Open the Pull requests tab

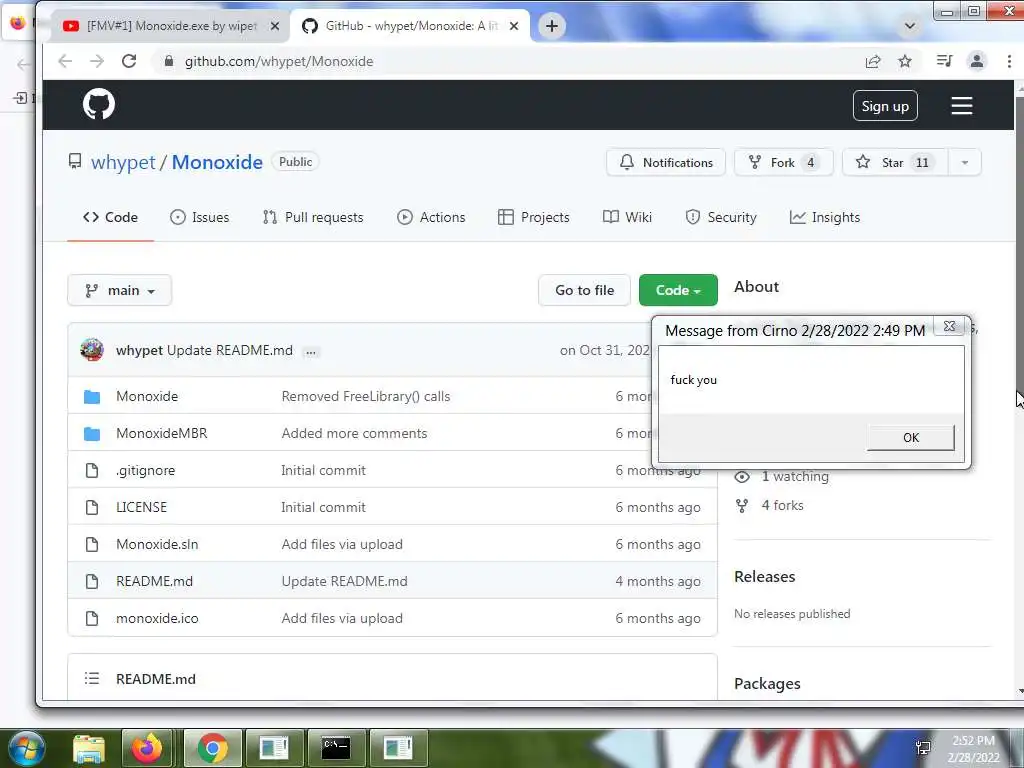313,217
